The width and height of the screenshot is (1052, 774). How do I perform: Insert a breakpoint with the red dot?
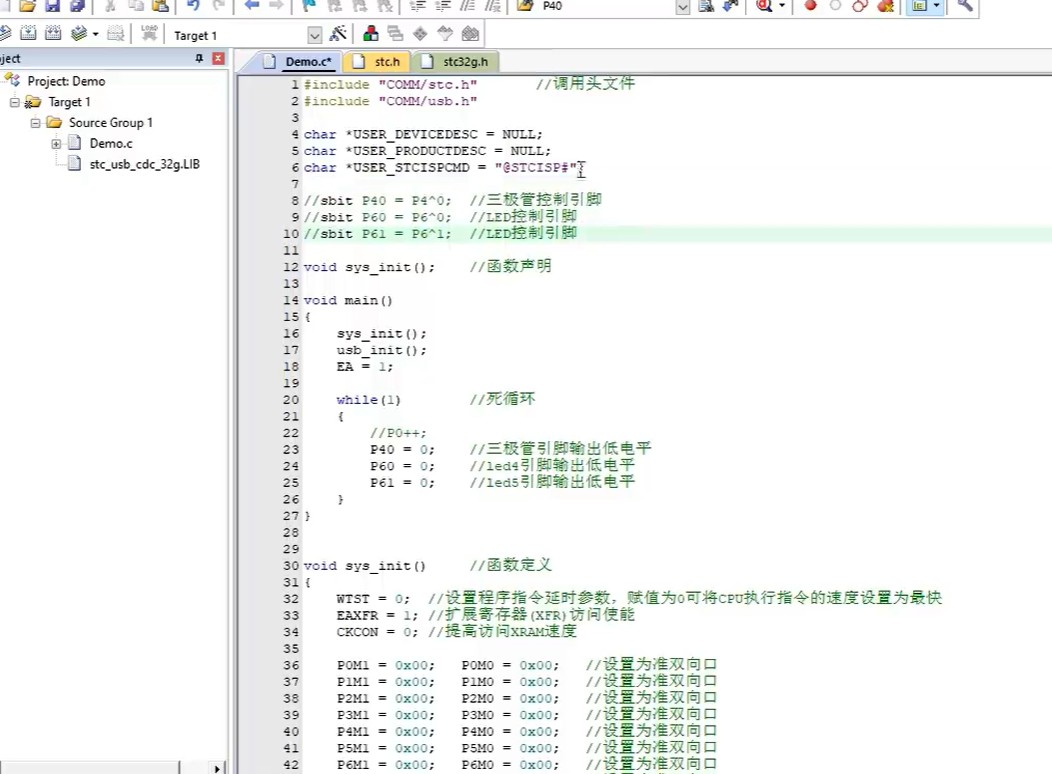(x=810, y=6)
